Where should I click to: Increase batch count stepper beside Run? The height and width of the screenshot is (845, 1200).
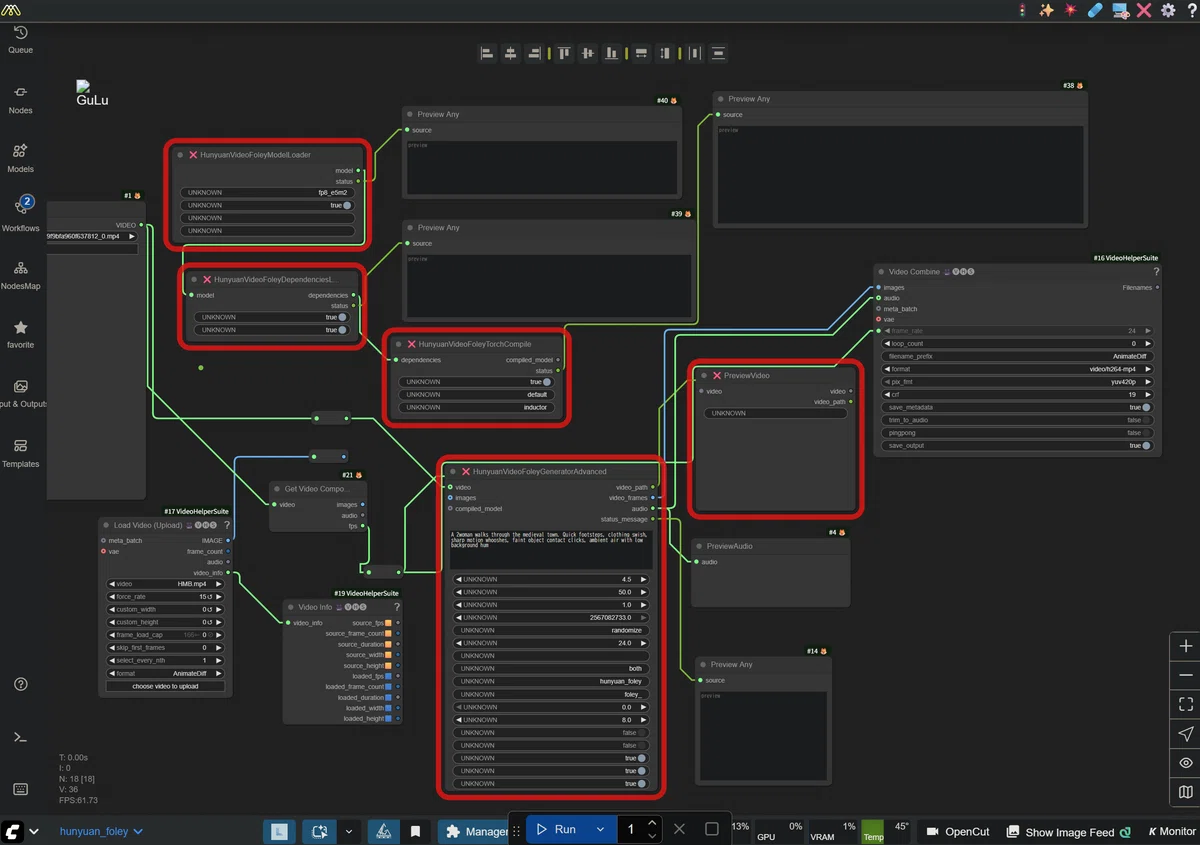coord(652,823)
